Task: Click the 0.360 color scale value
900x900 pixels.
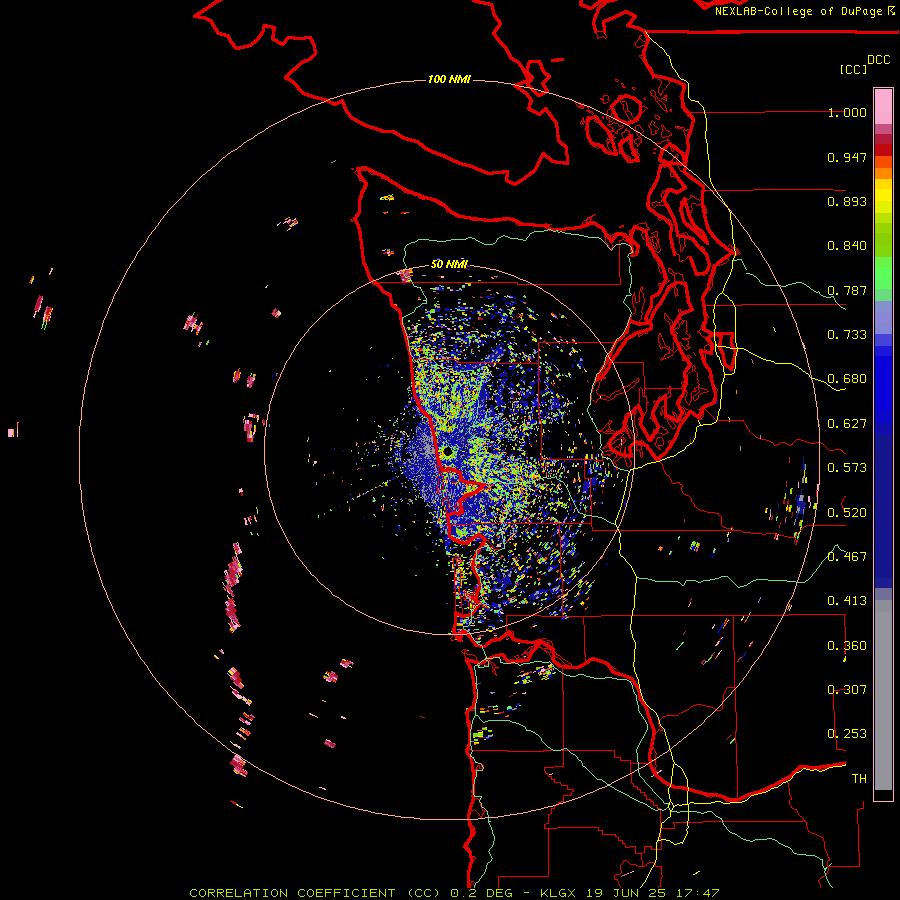Action: (847, 646)
